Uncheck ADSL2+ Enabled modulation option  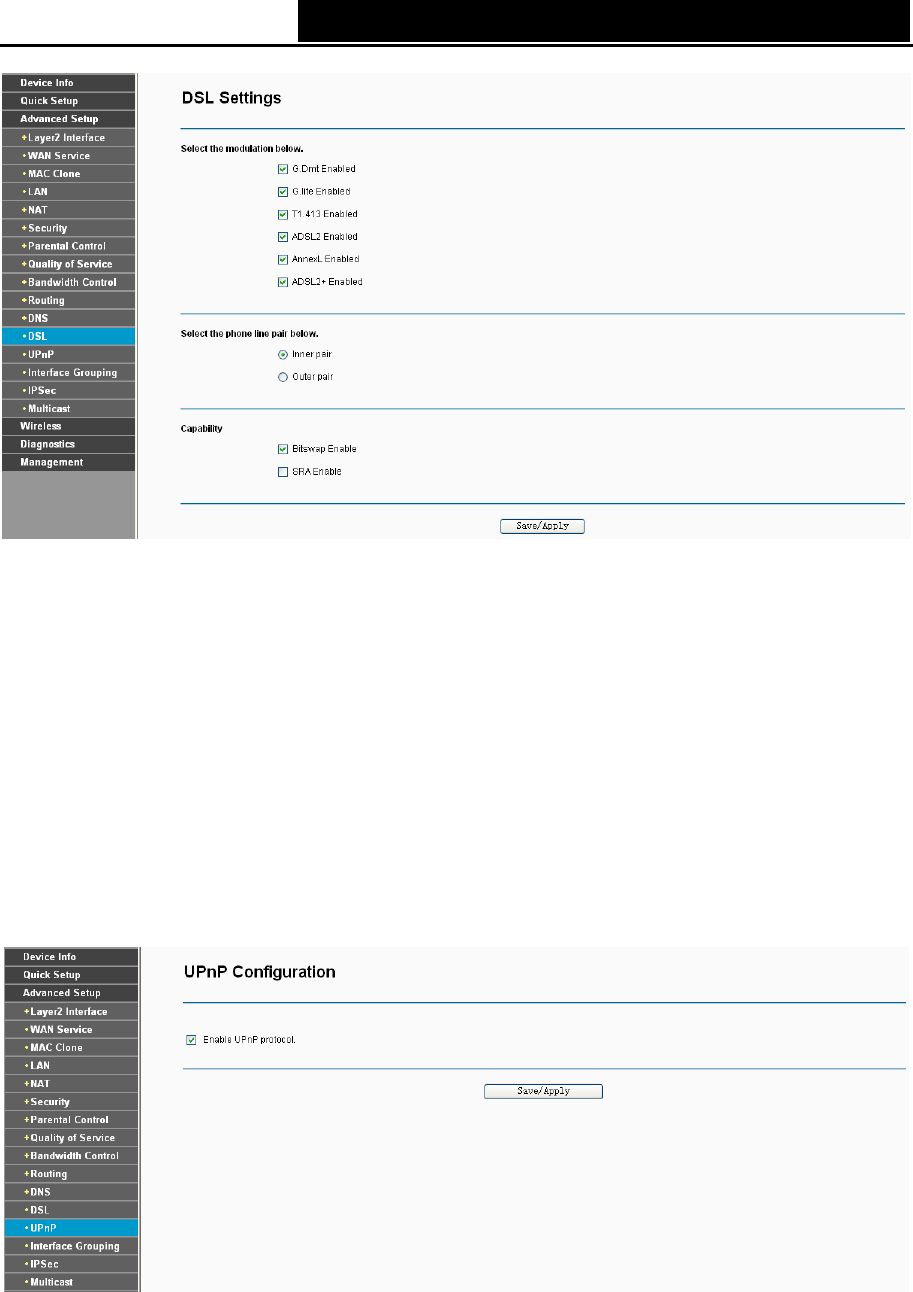tap(283, 282)
